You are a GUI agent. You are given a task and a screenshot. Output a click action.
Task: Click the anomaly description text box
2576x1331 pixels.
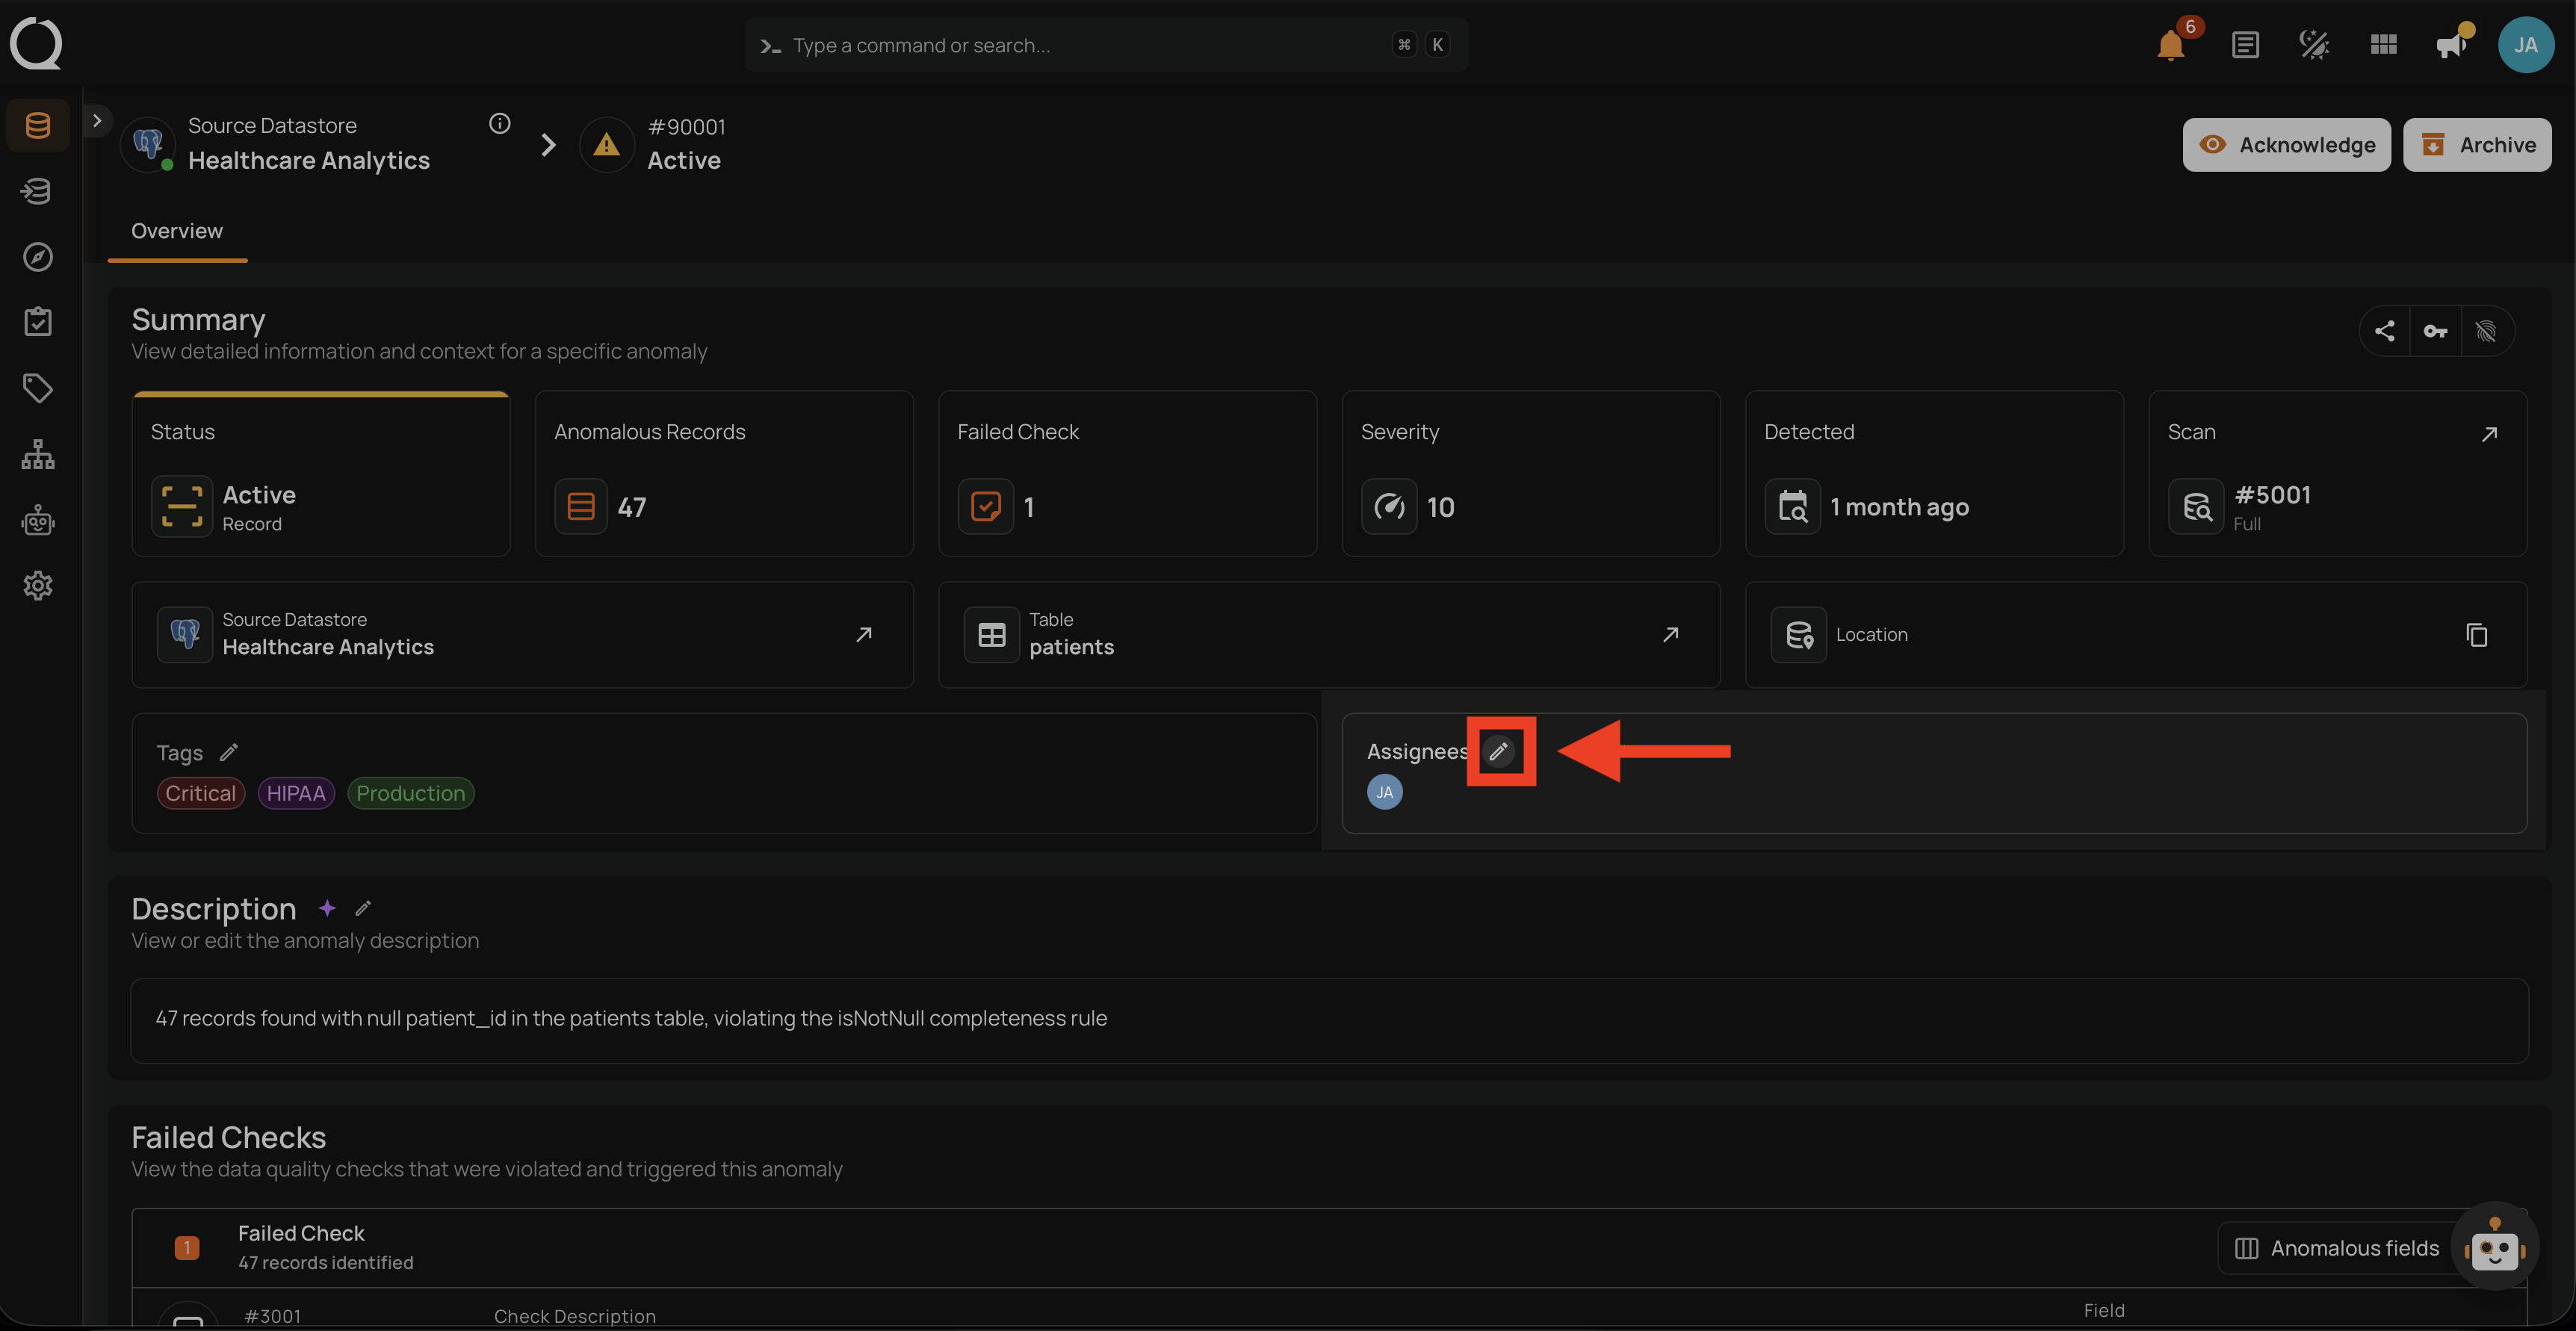[x=1329, y=1020]
